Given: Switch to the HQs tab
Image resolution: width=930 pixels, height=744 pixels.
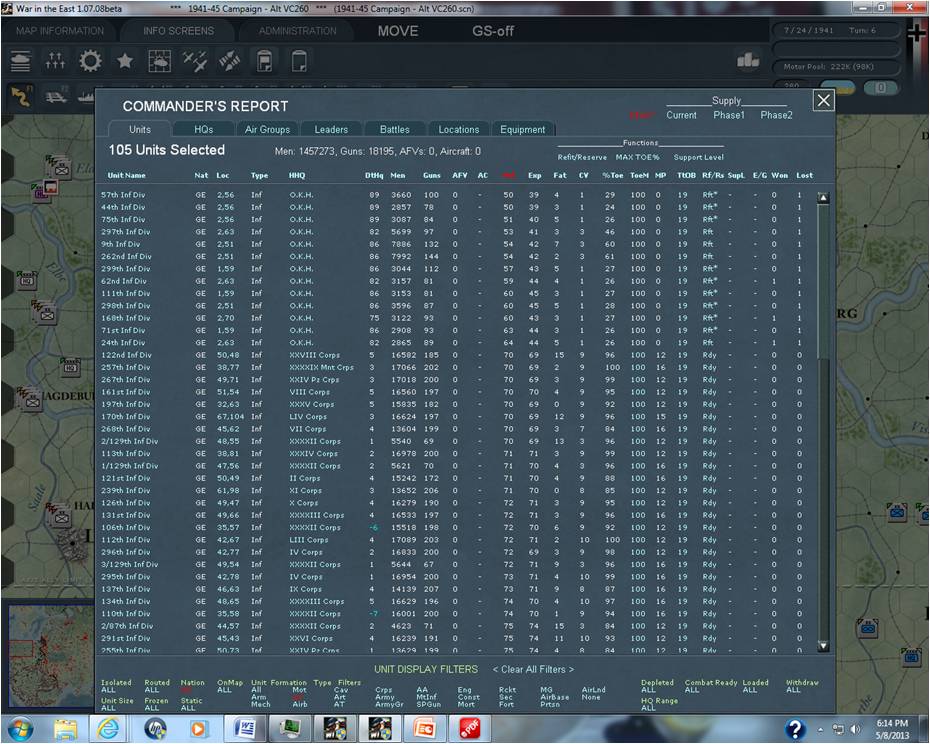Looking at the screenshot, I should [x=203, y=129].
